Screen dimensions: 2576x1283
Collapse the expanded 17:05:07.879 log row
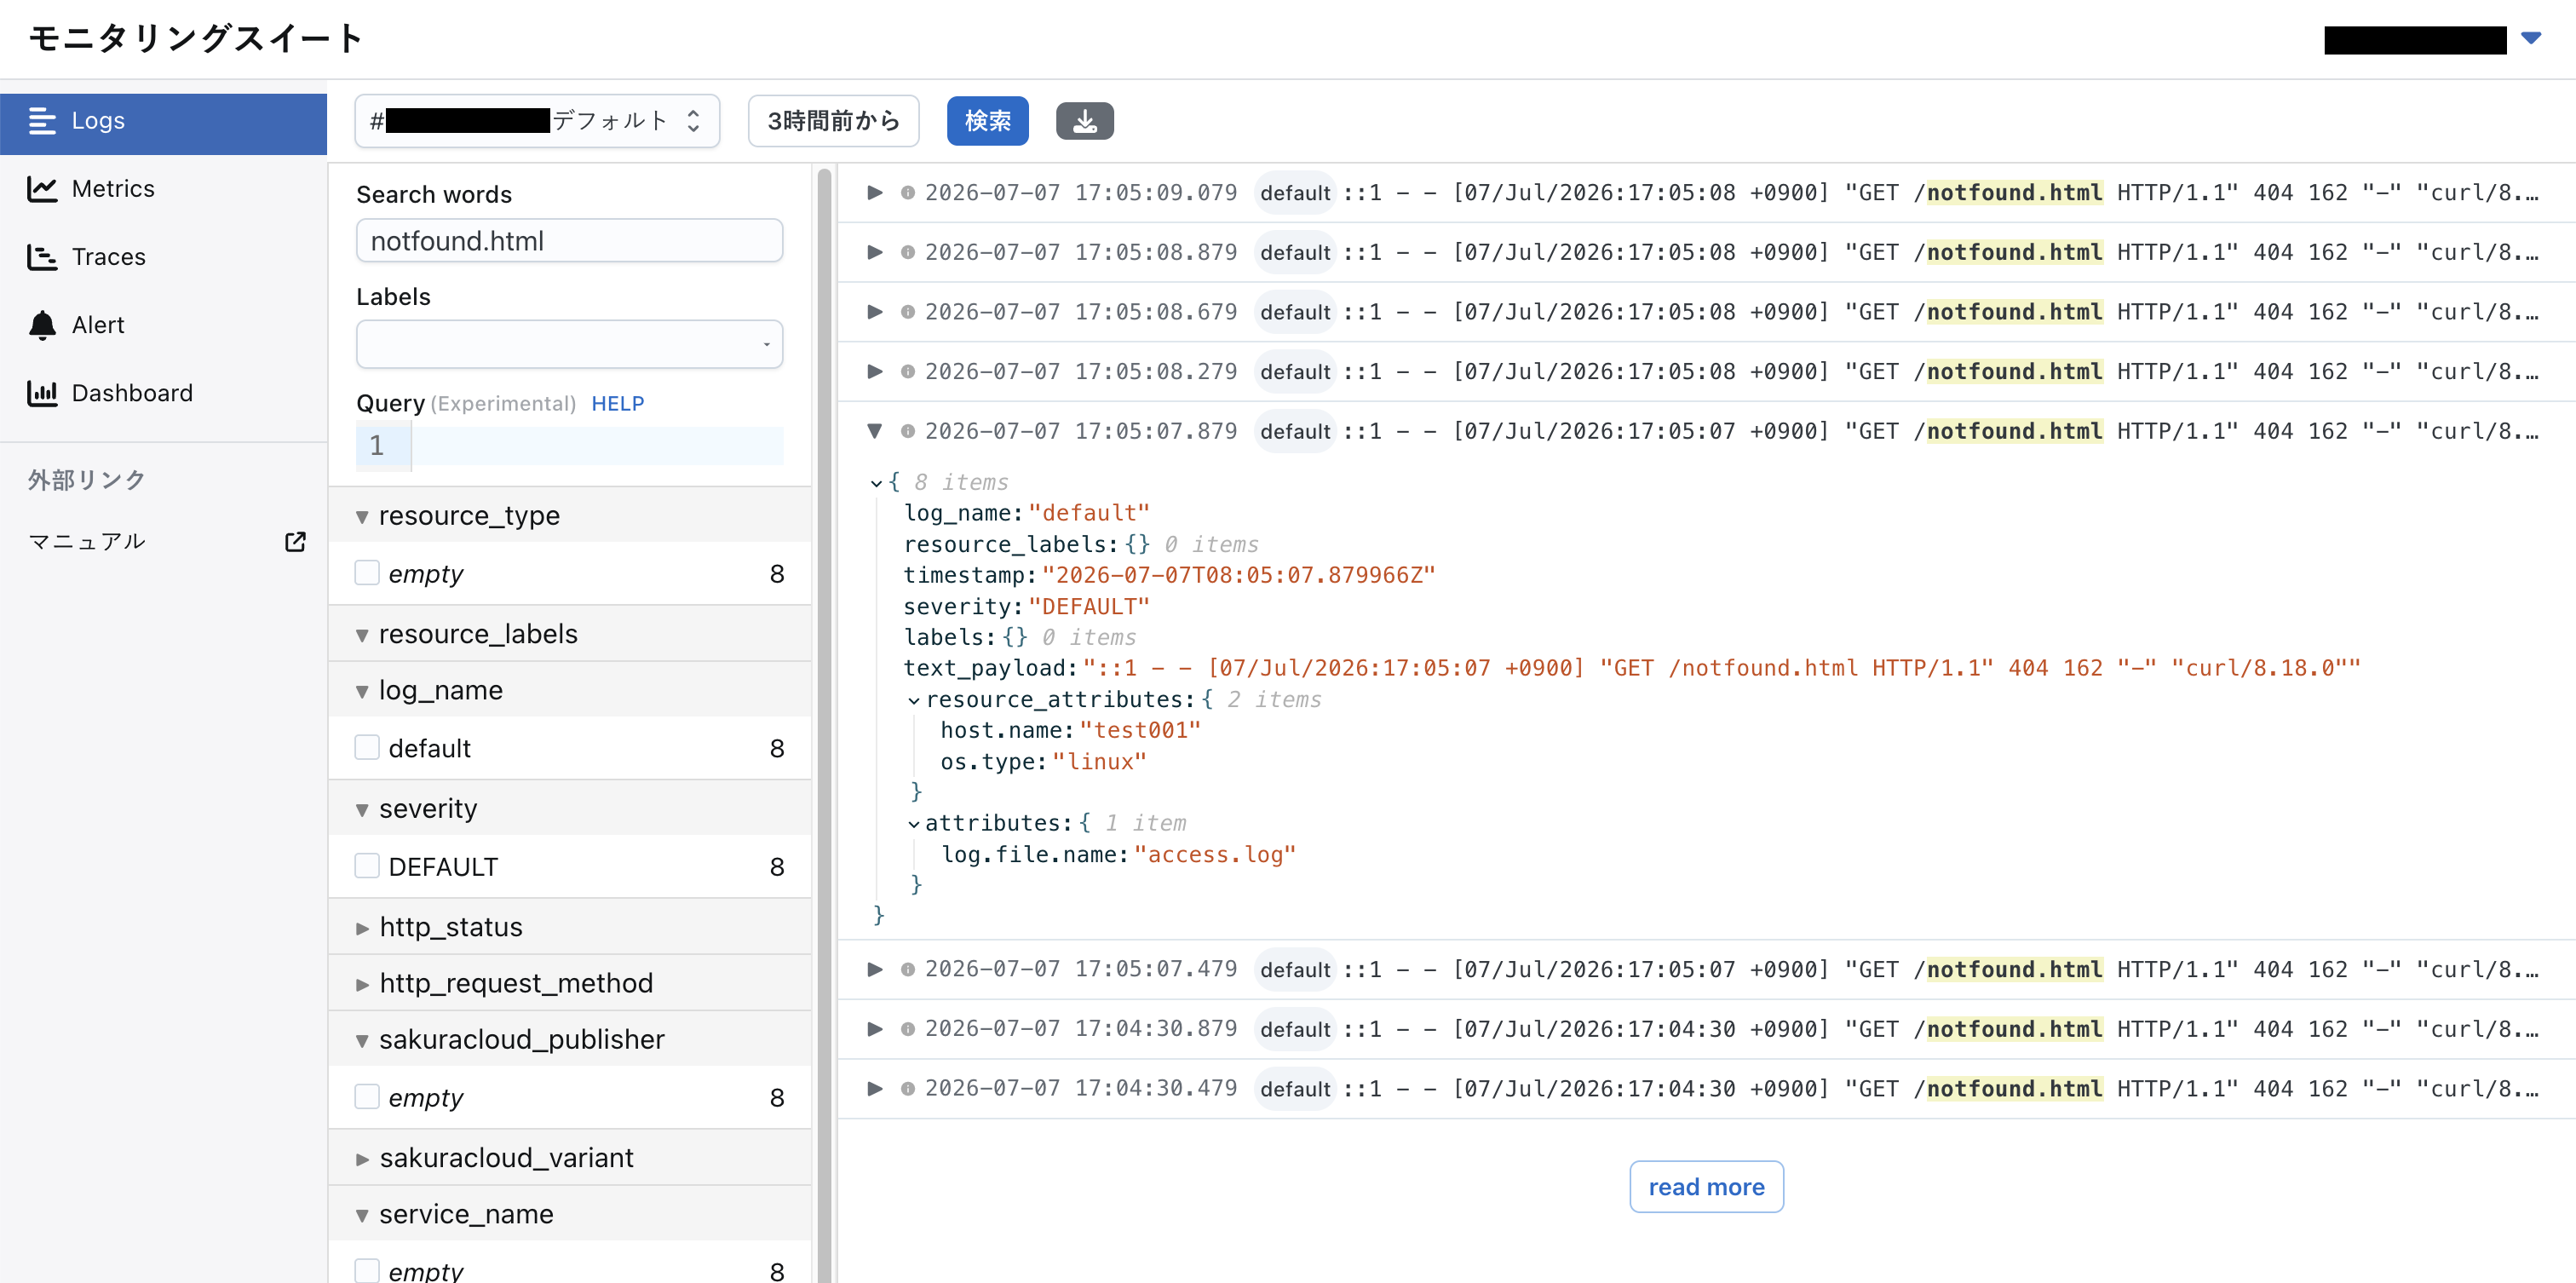875,431
